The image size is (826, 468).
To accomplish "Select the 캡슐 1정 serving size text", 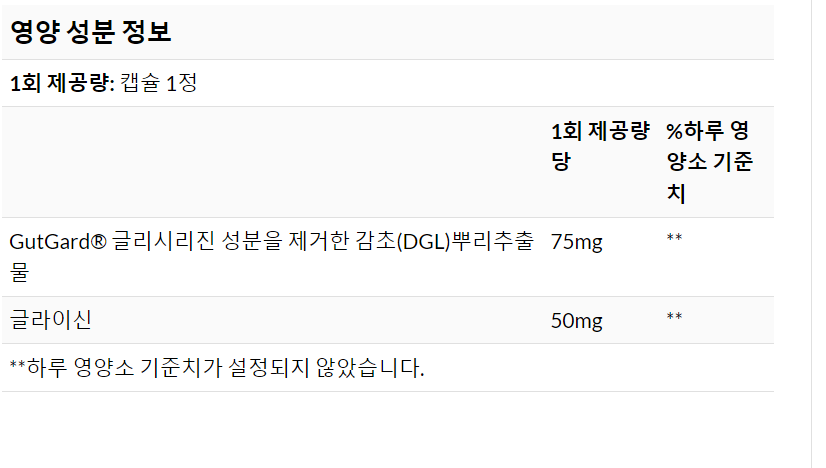I will tap(159, 83).
